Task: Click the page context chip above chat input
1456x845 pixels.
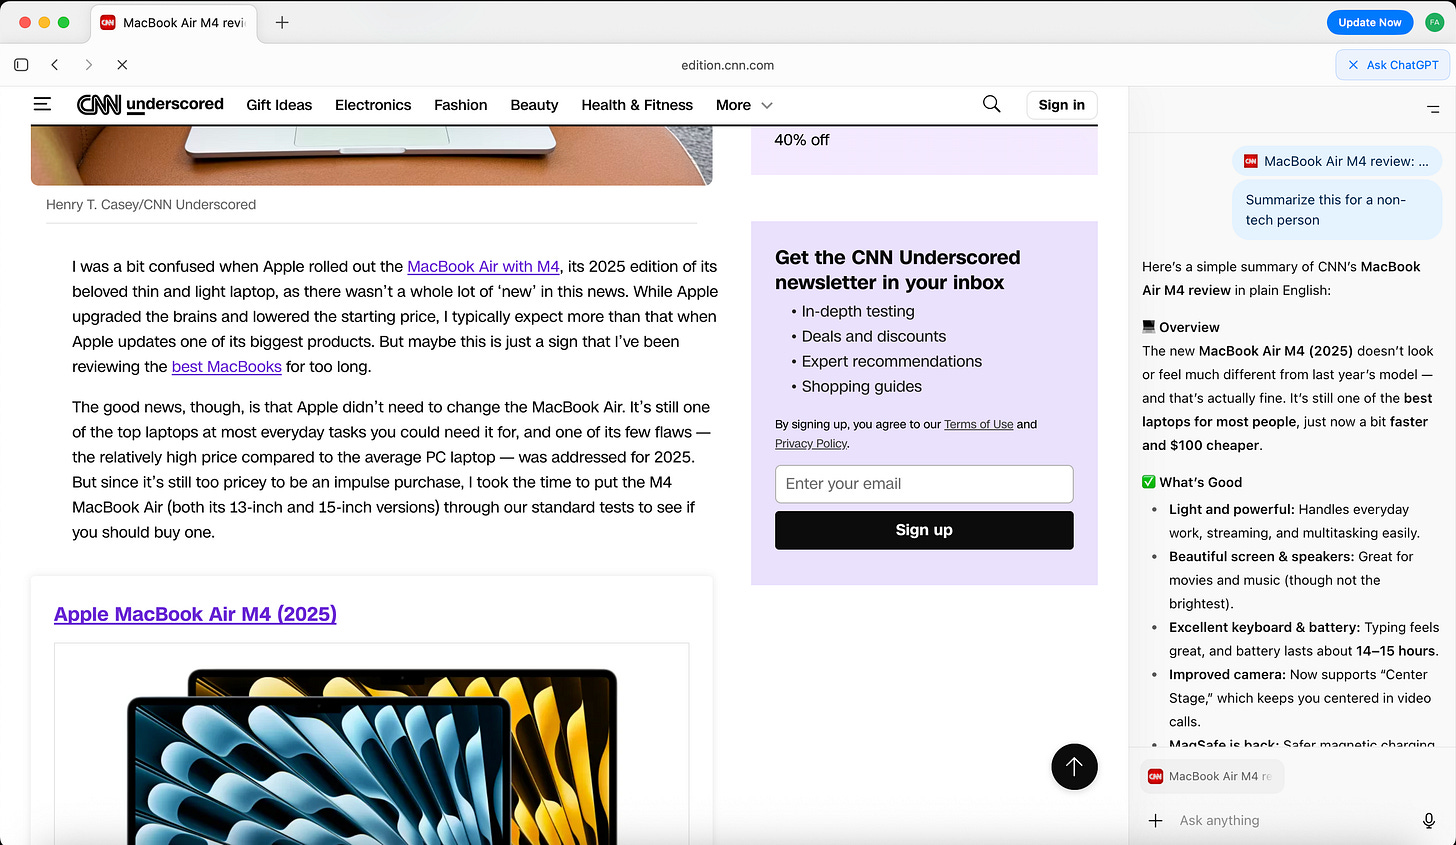Action: click(1212, 776)
